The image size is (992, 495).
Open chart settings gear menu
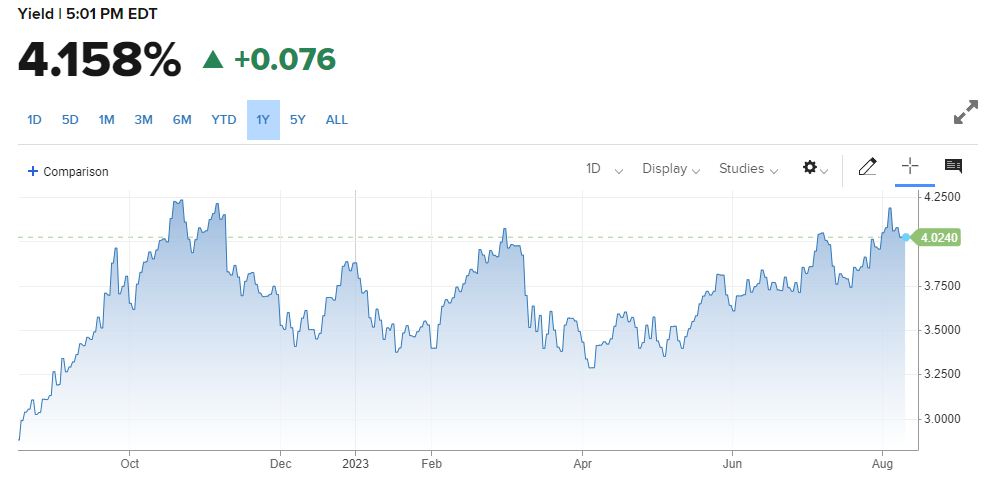[814, 168]
